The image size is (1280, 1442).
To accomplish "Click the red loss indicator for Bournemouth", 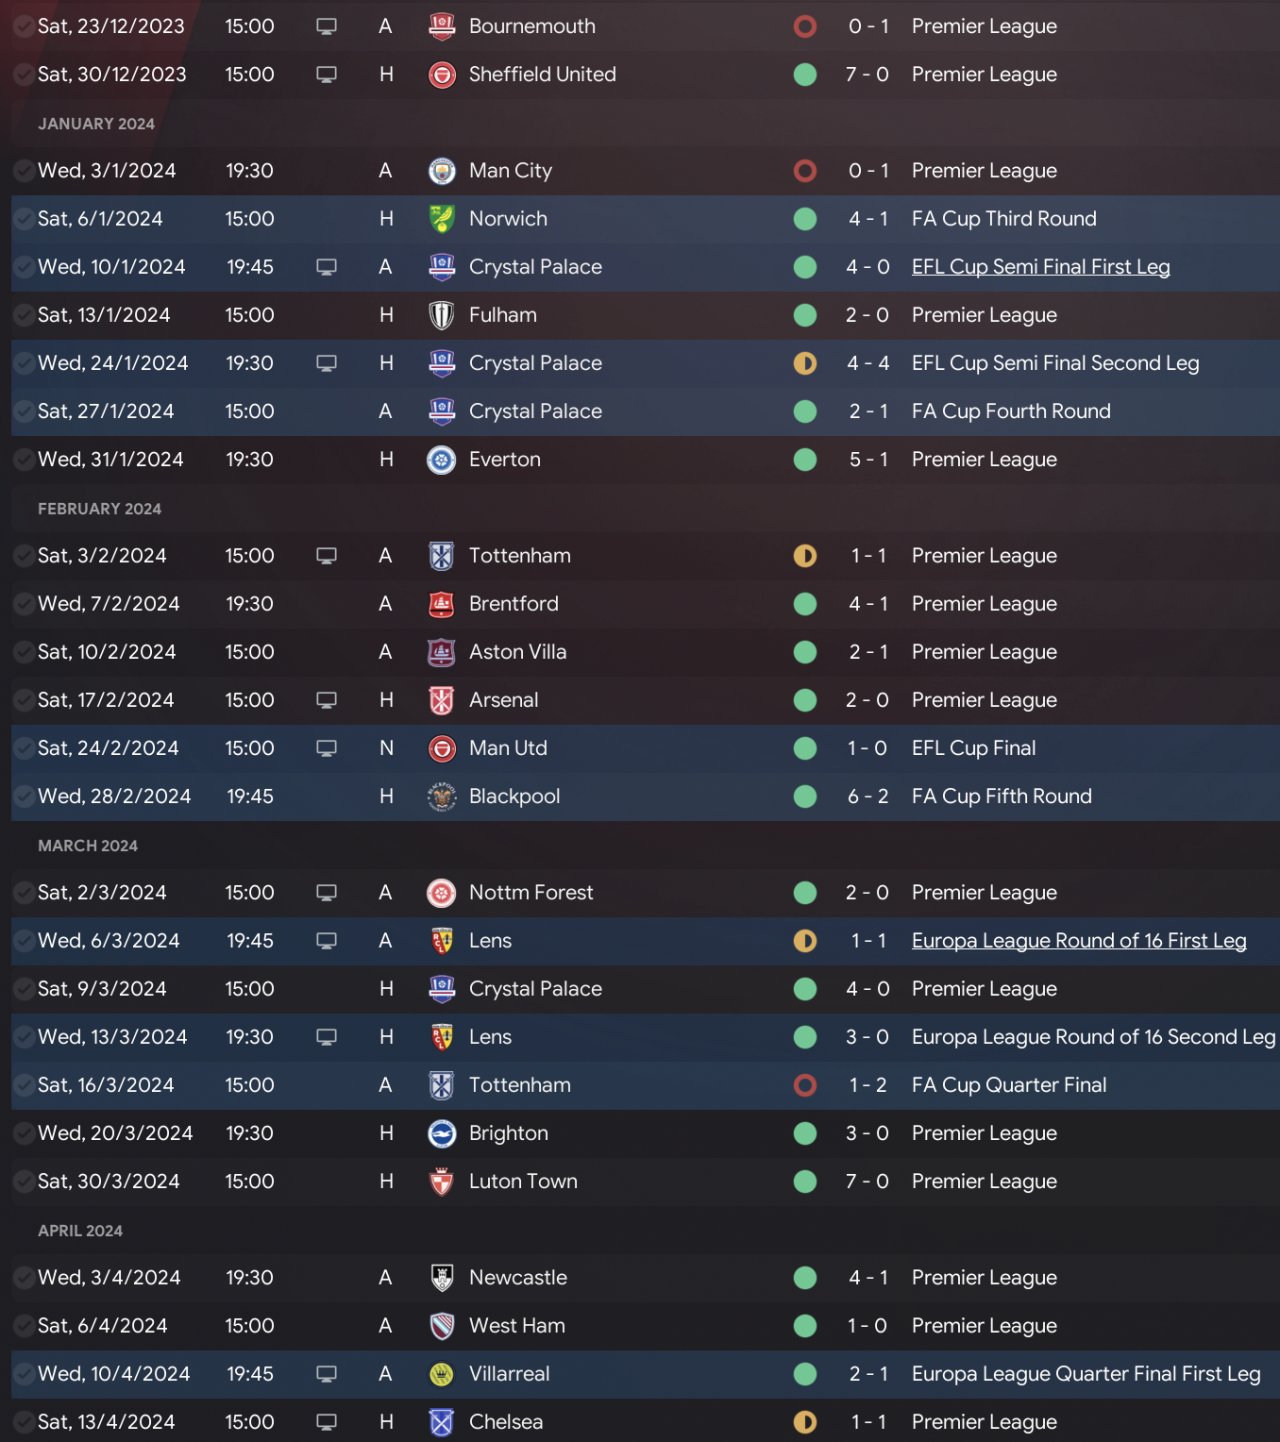I will [805, 27].
